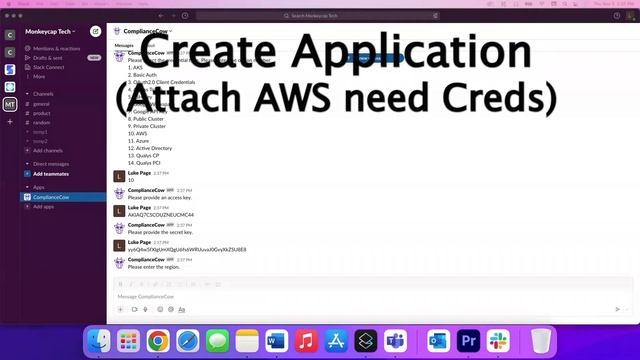Collapse the Apps section
The image size is (640, 360).
[x=27, y=187]
